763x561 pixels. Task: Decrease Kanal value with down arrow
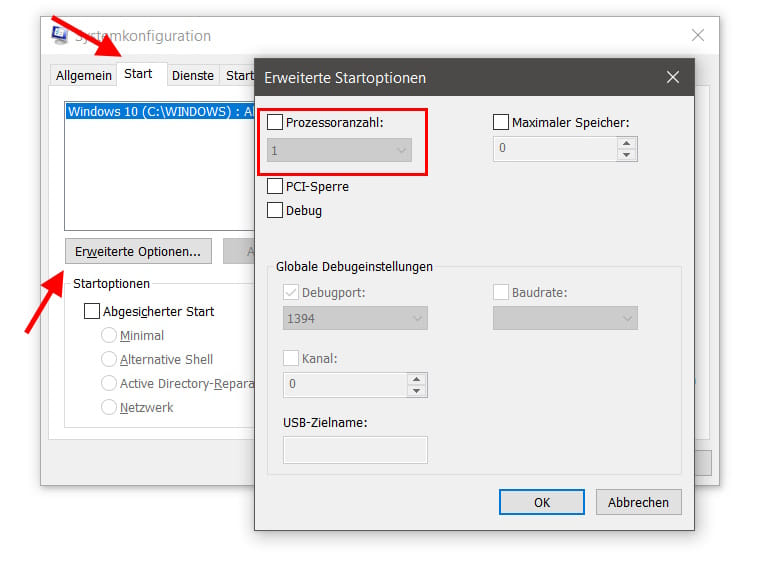tap(417, 391)
